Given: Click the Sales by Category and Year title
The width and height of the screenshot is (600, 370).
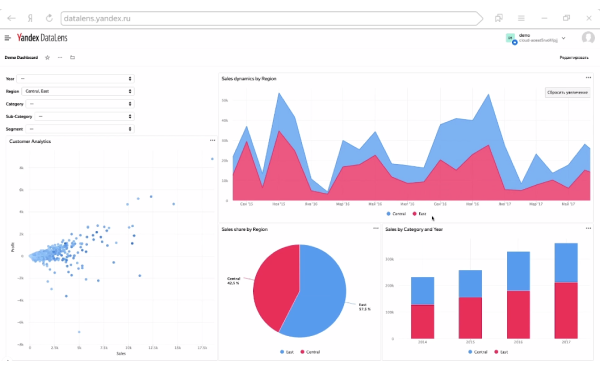Looking at the screenshot, I should tap(414, 229).
